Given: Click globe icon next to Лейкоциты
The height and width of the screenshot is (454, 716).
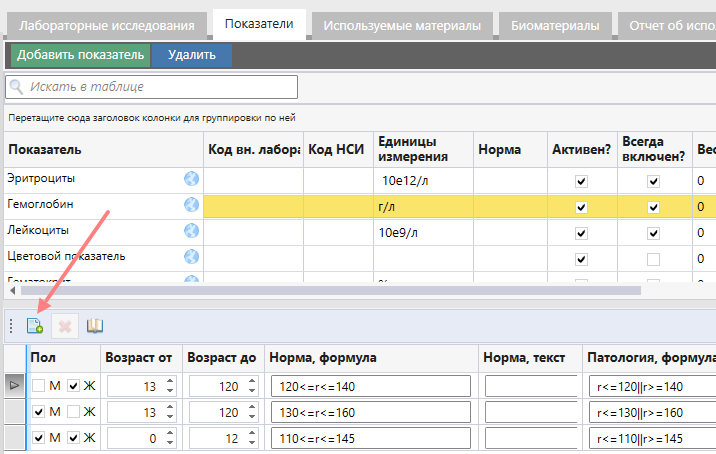Looking at the screenshot, I should coord(191,231).
